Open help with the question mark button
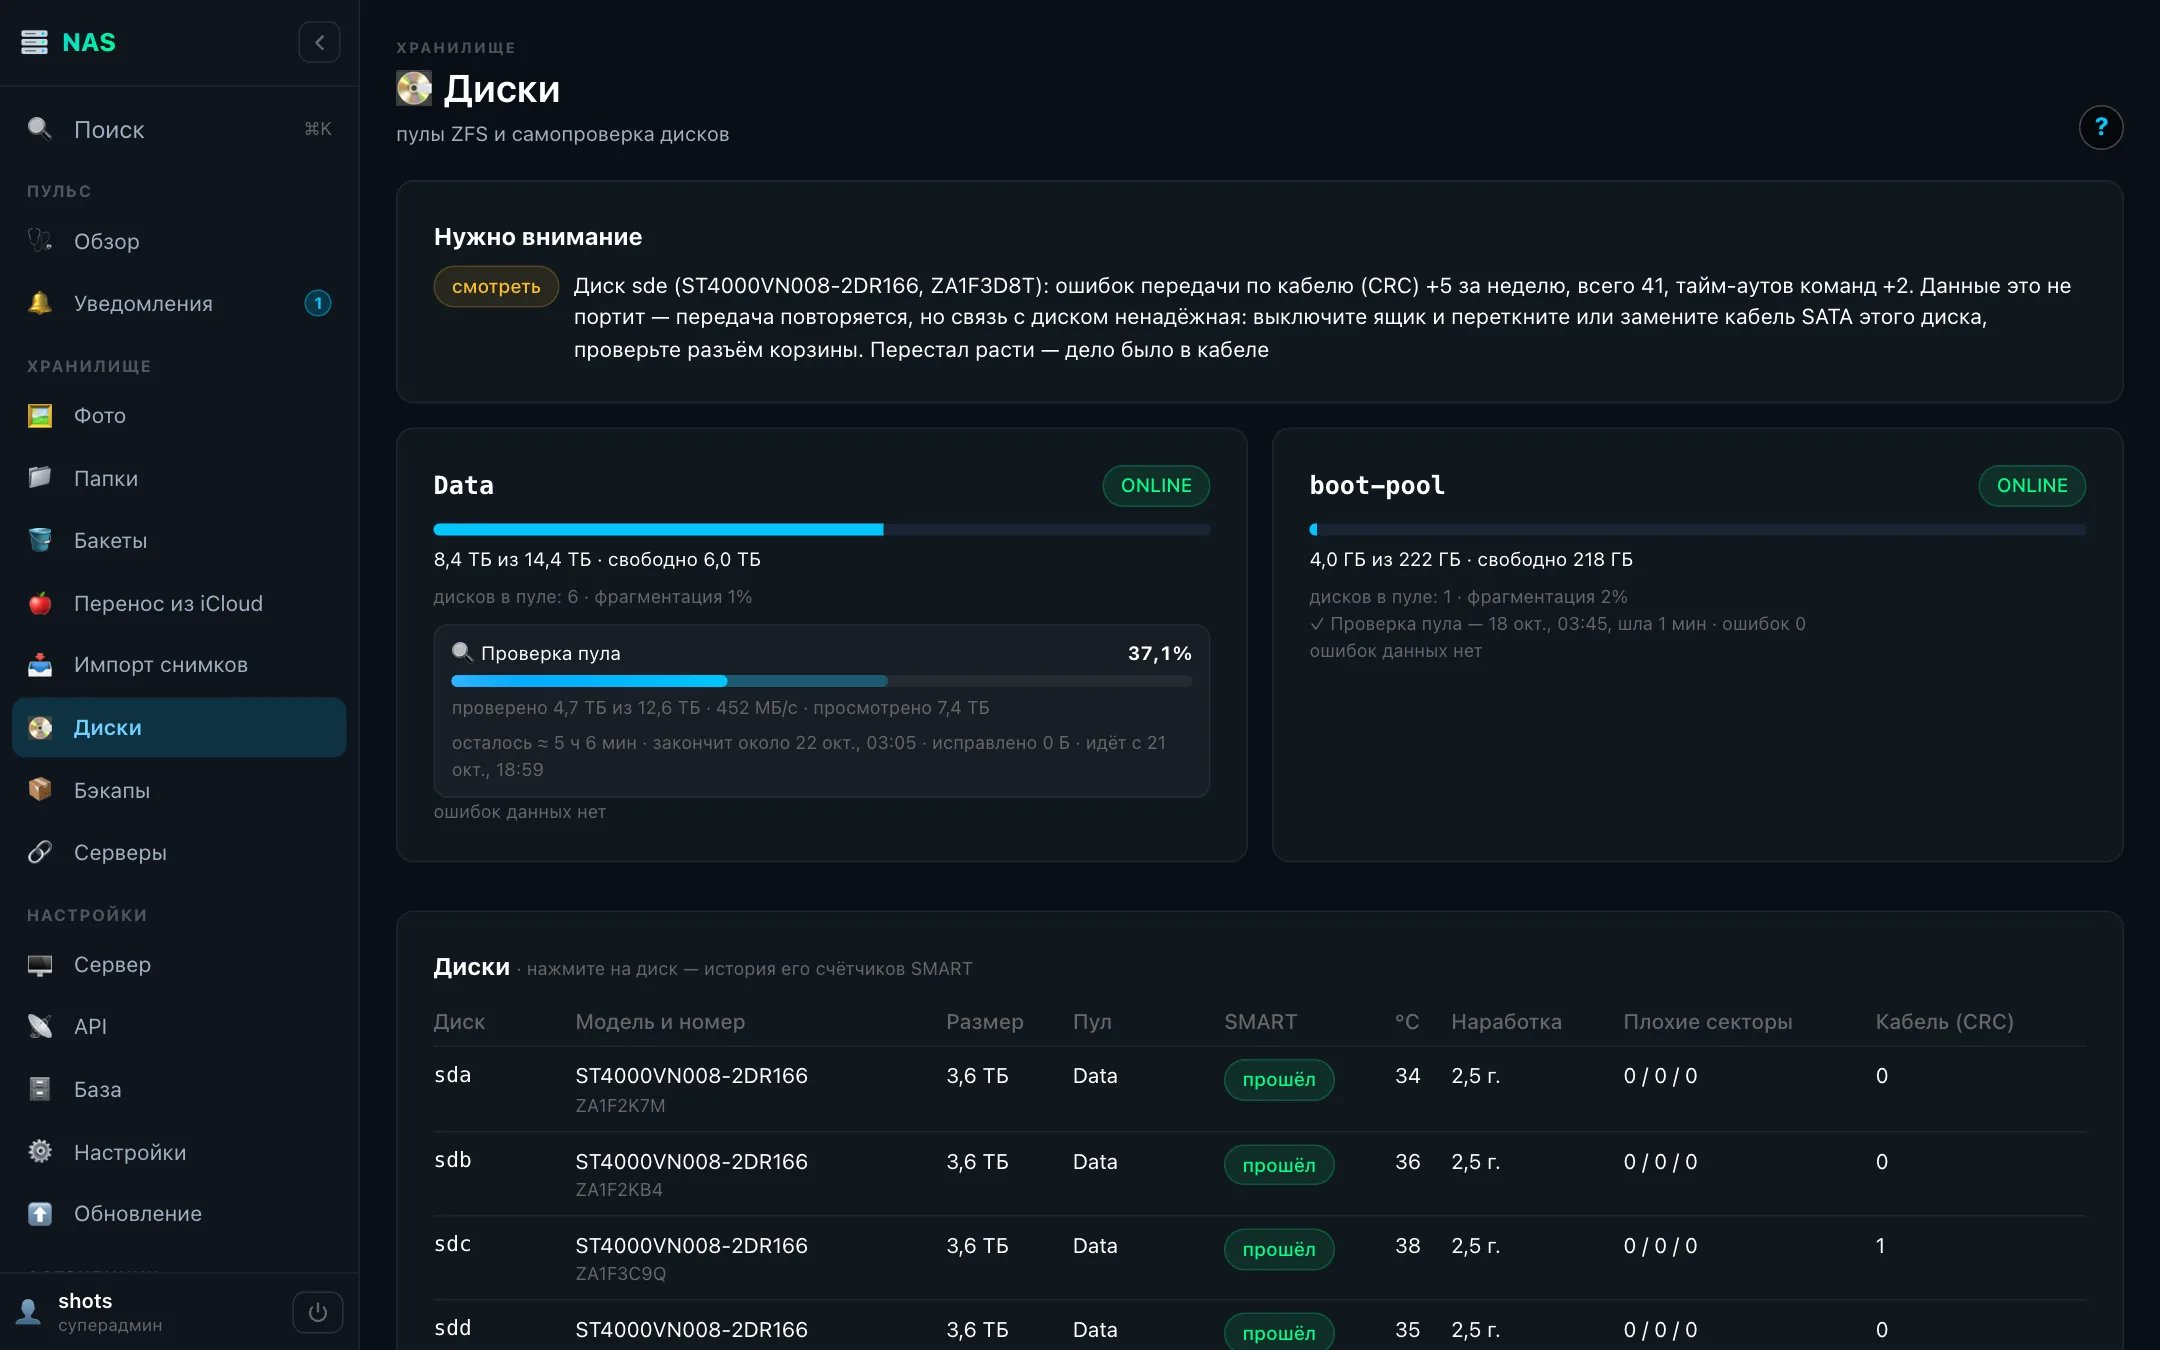2160x1350 pixels. point(2100,127)
